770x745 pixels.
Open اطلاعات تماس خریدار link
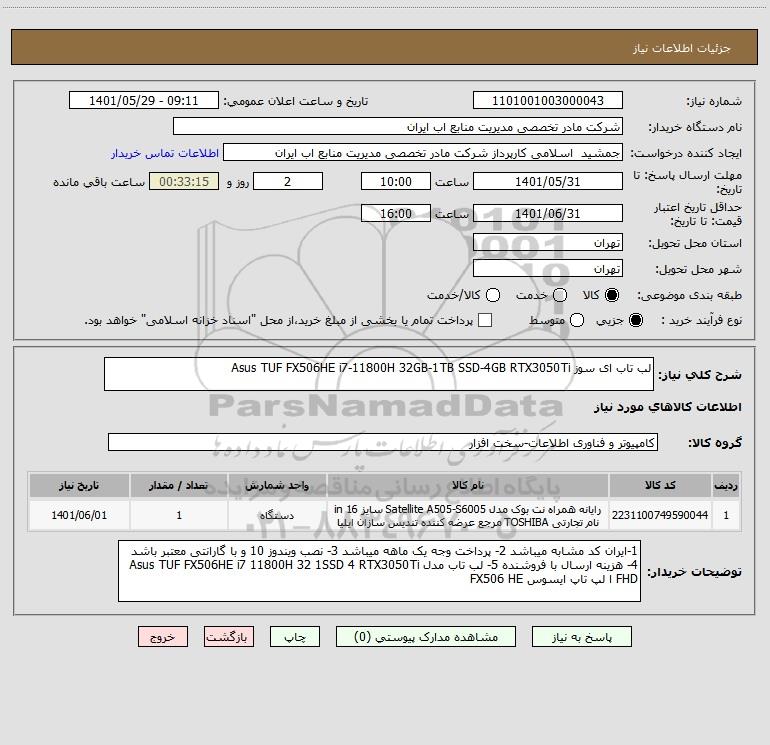click(x=165, y=153)
